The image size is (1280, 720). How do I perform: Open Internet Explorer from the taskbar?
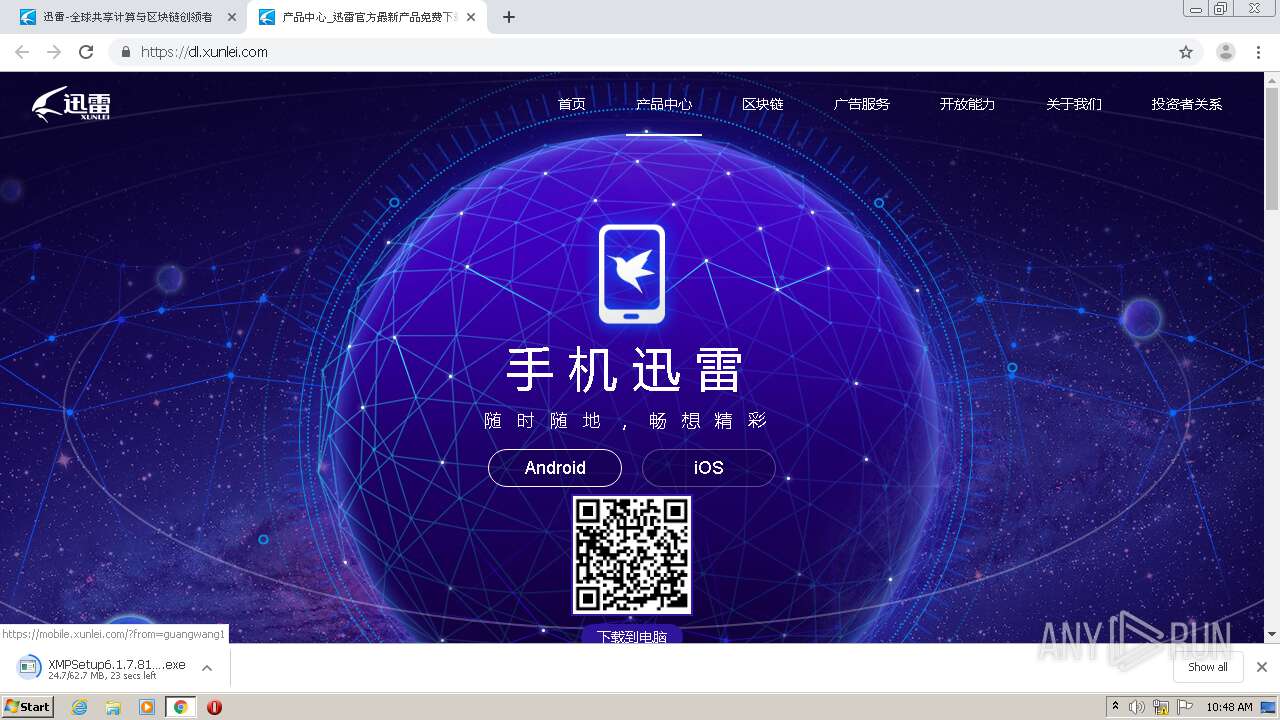point(79,707)
